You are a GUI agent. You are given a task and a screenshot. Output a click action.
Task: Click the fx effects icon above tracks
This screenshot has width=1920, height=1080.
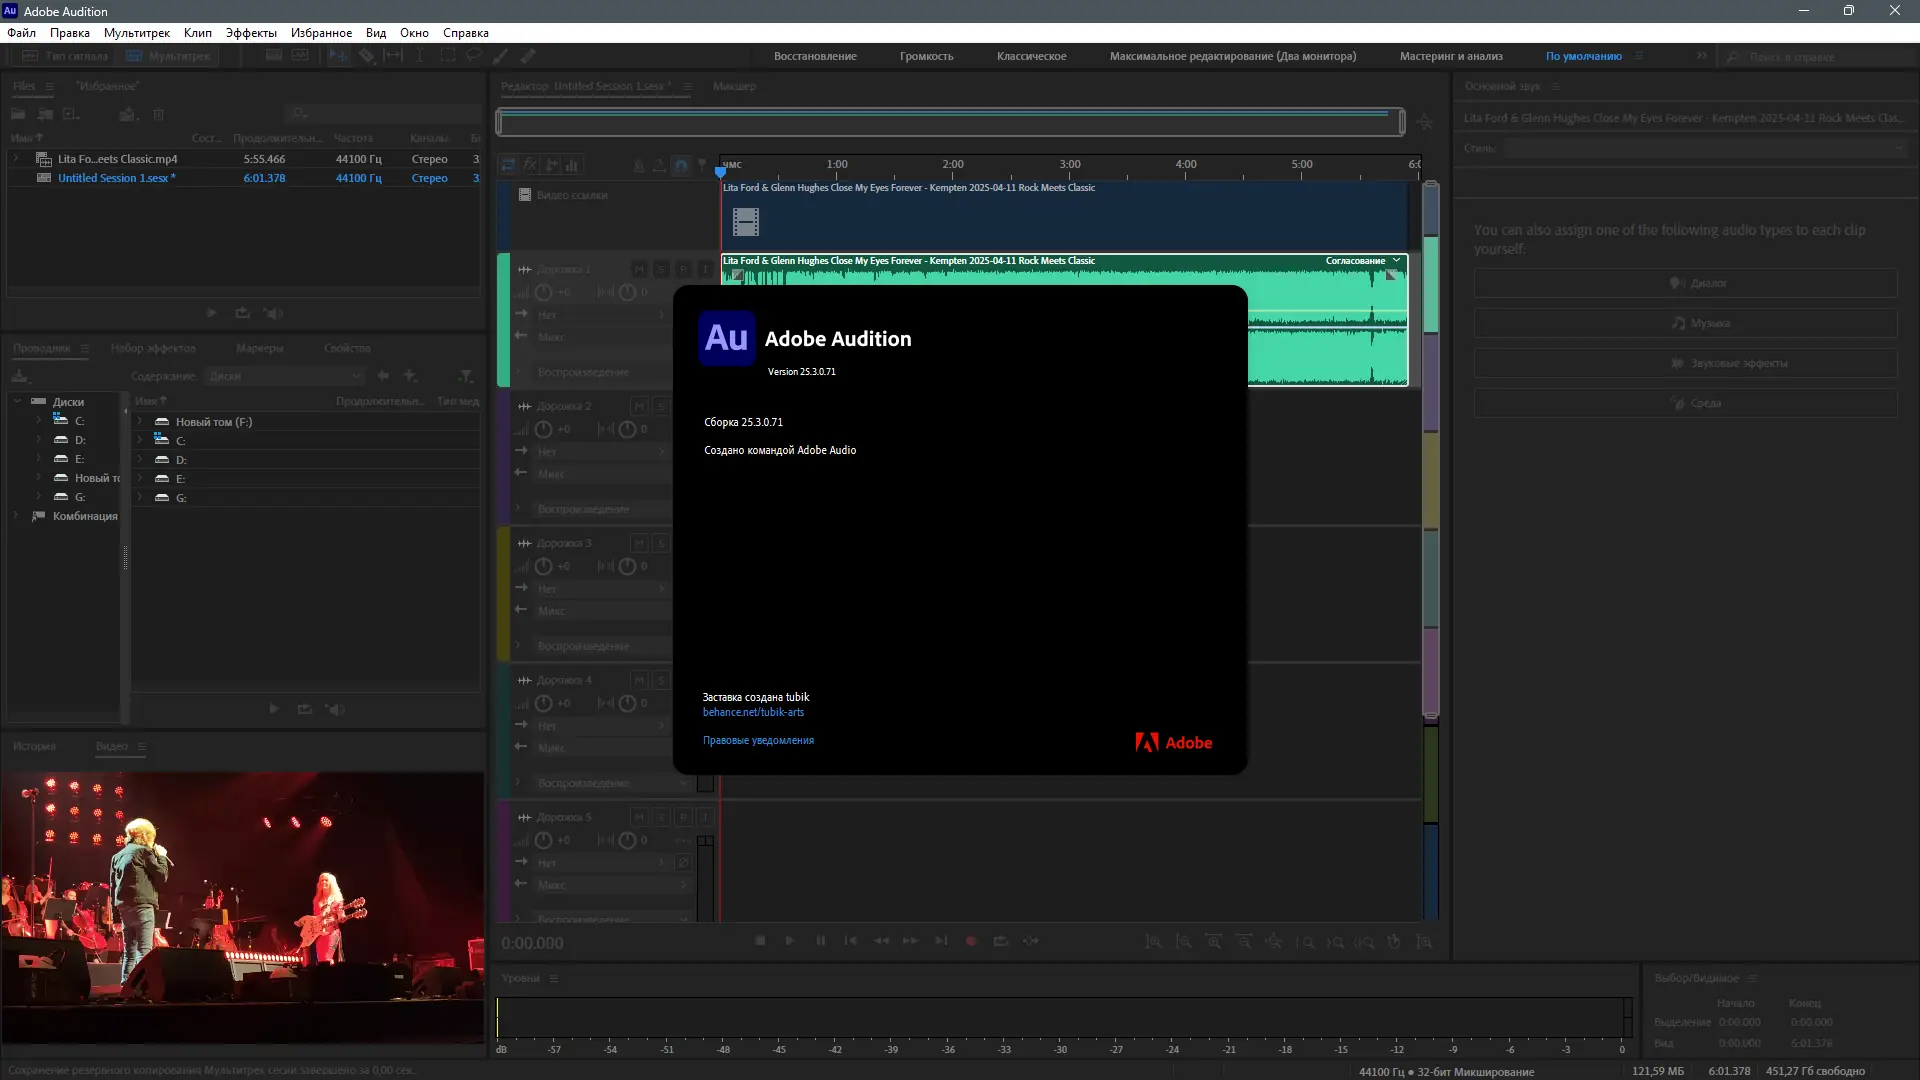[x=530, y=165]
